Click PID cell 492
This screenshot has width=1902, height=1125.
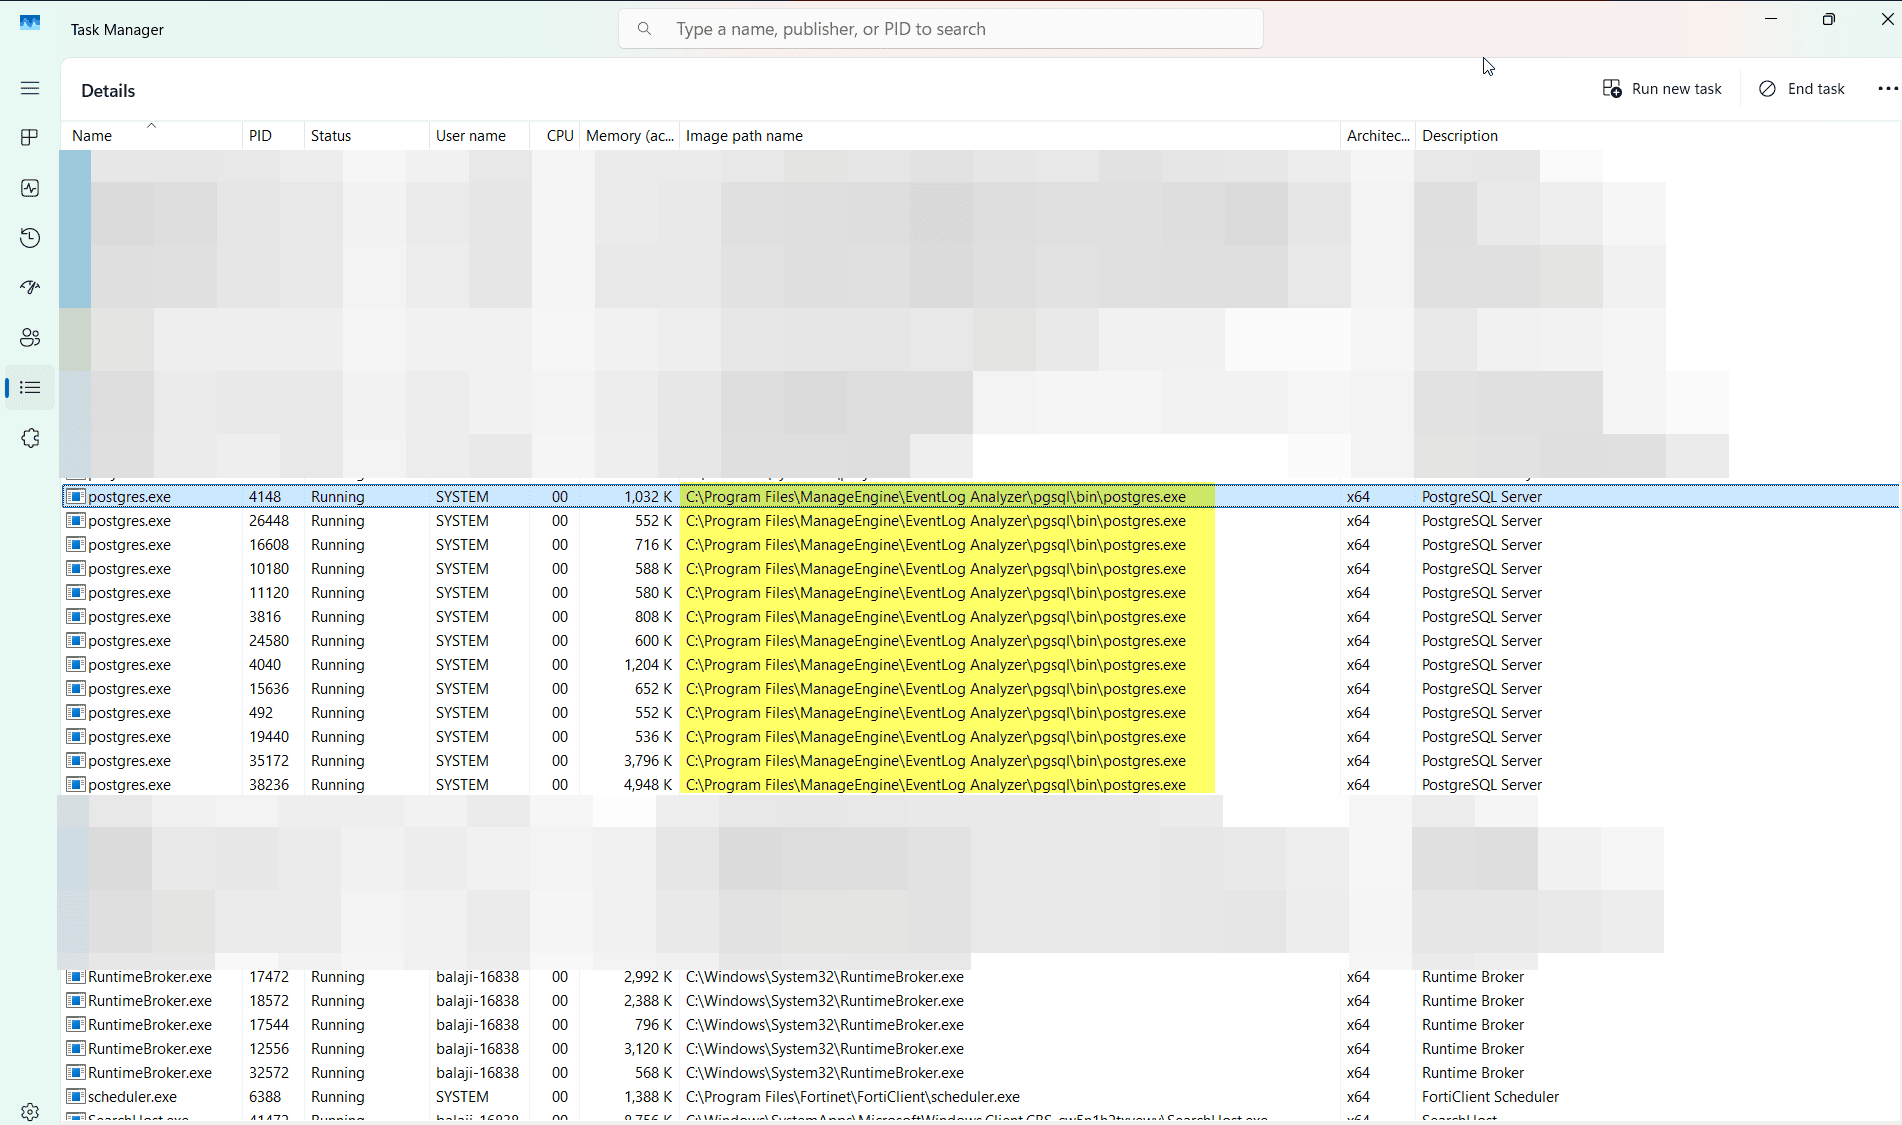tap(261, 713)
